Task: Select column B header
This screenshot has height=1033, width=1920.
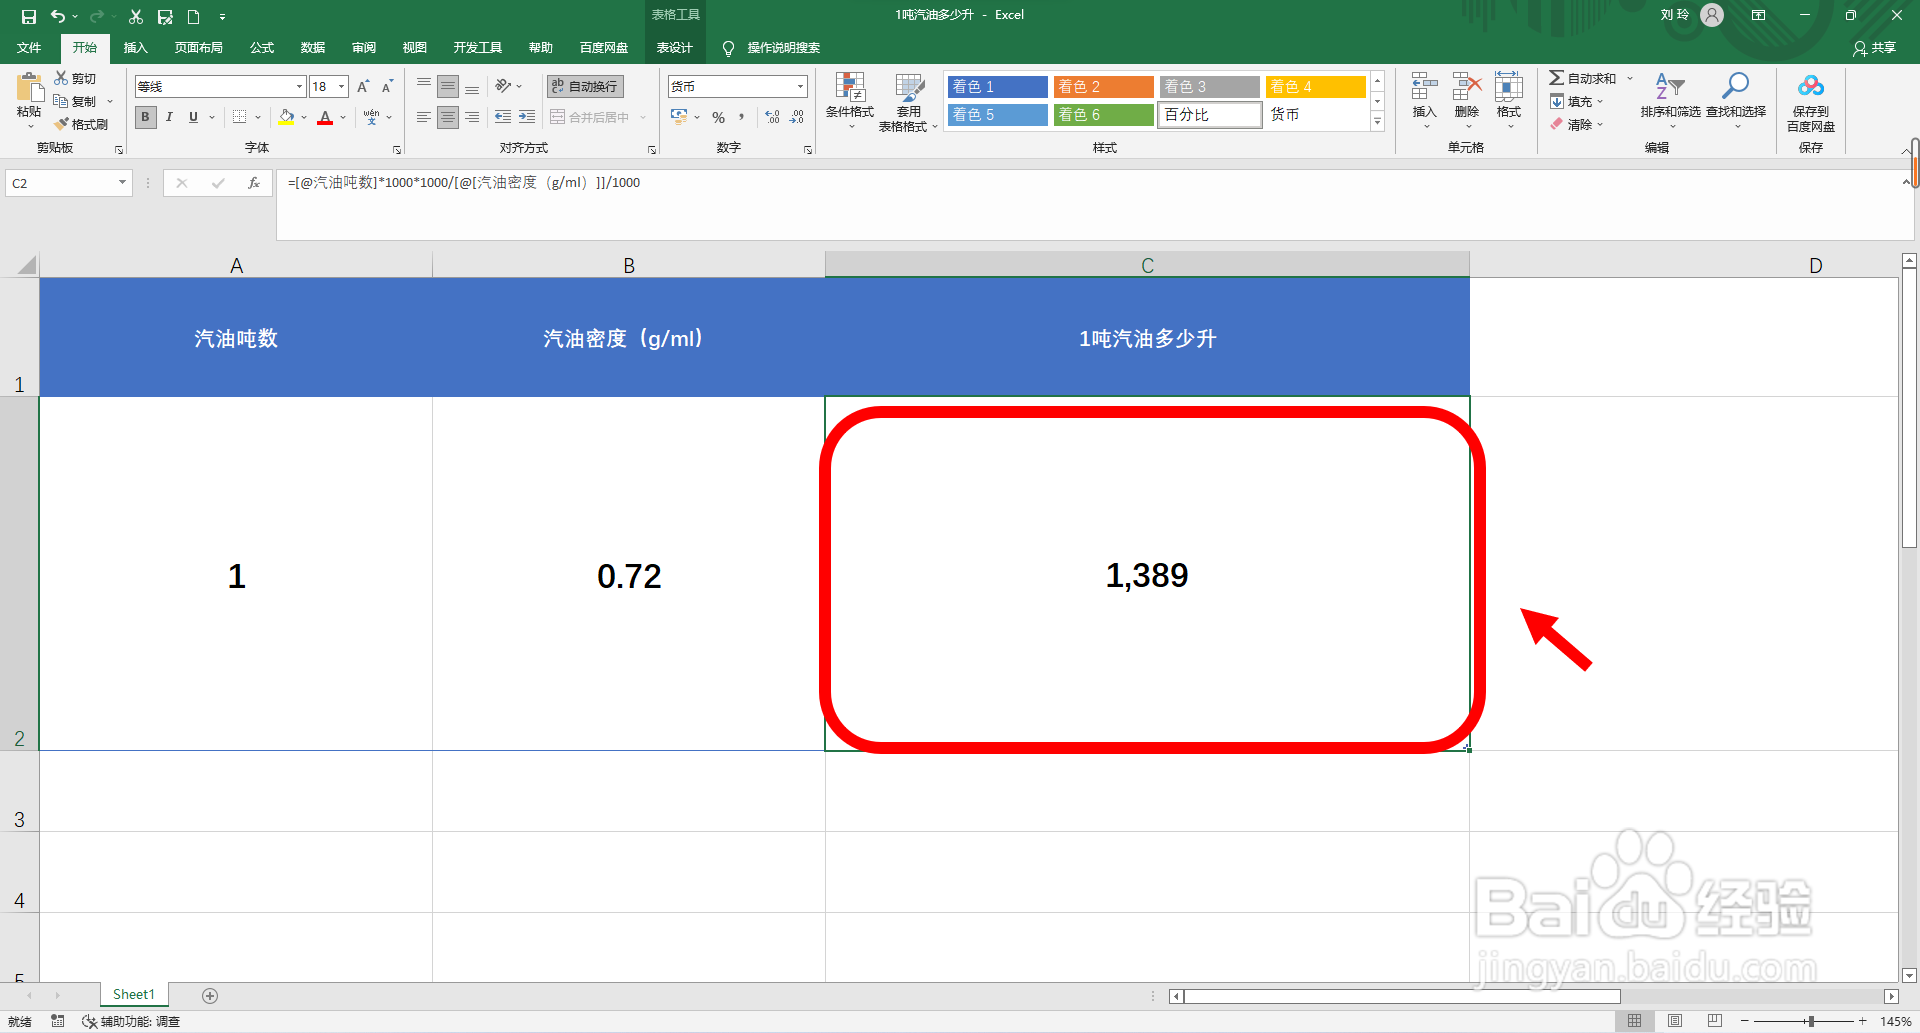Action: (x=629, y=265)
